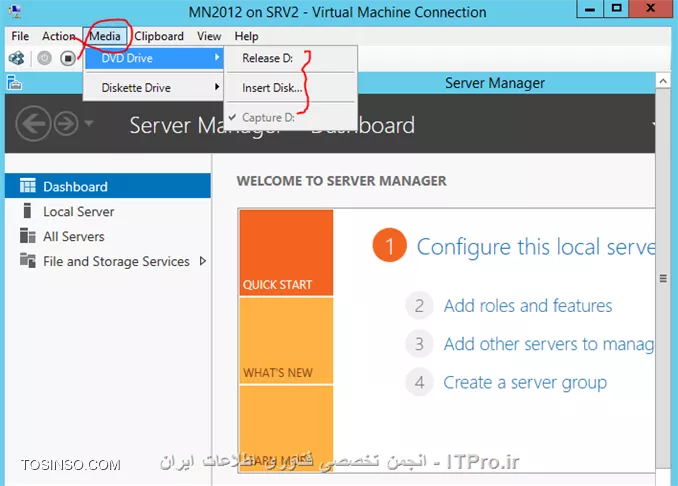This screenshot has width=678, height=486.
Task: Open Diskette Drive submenu
Action: (x=154, y=88)
